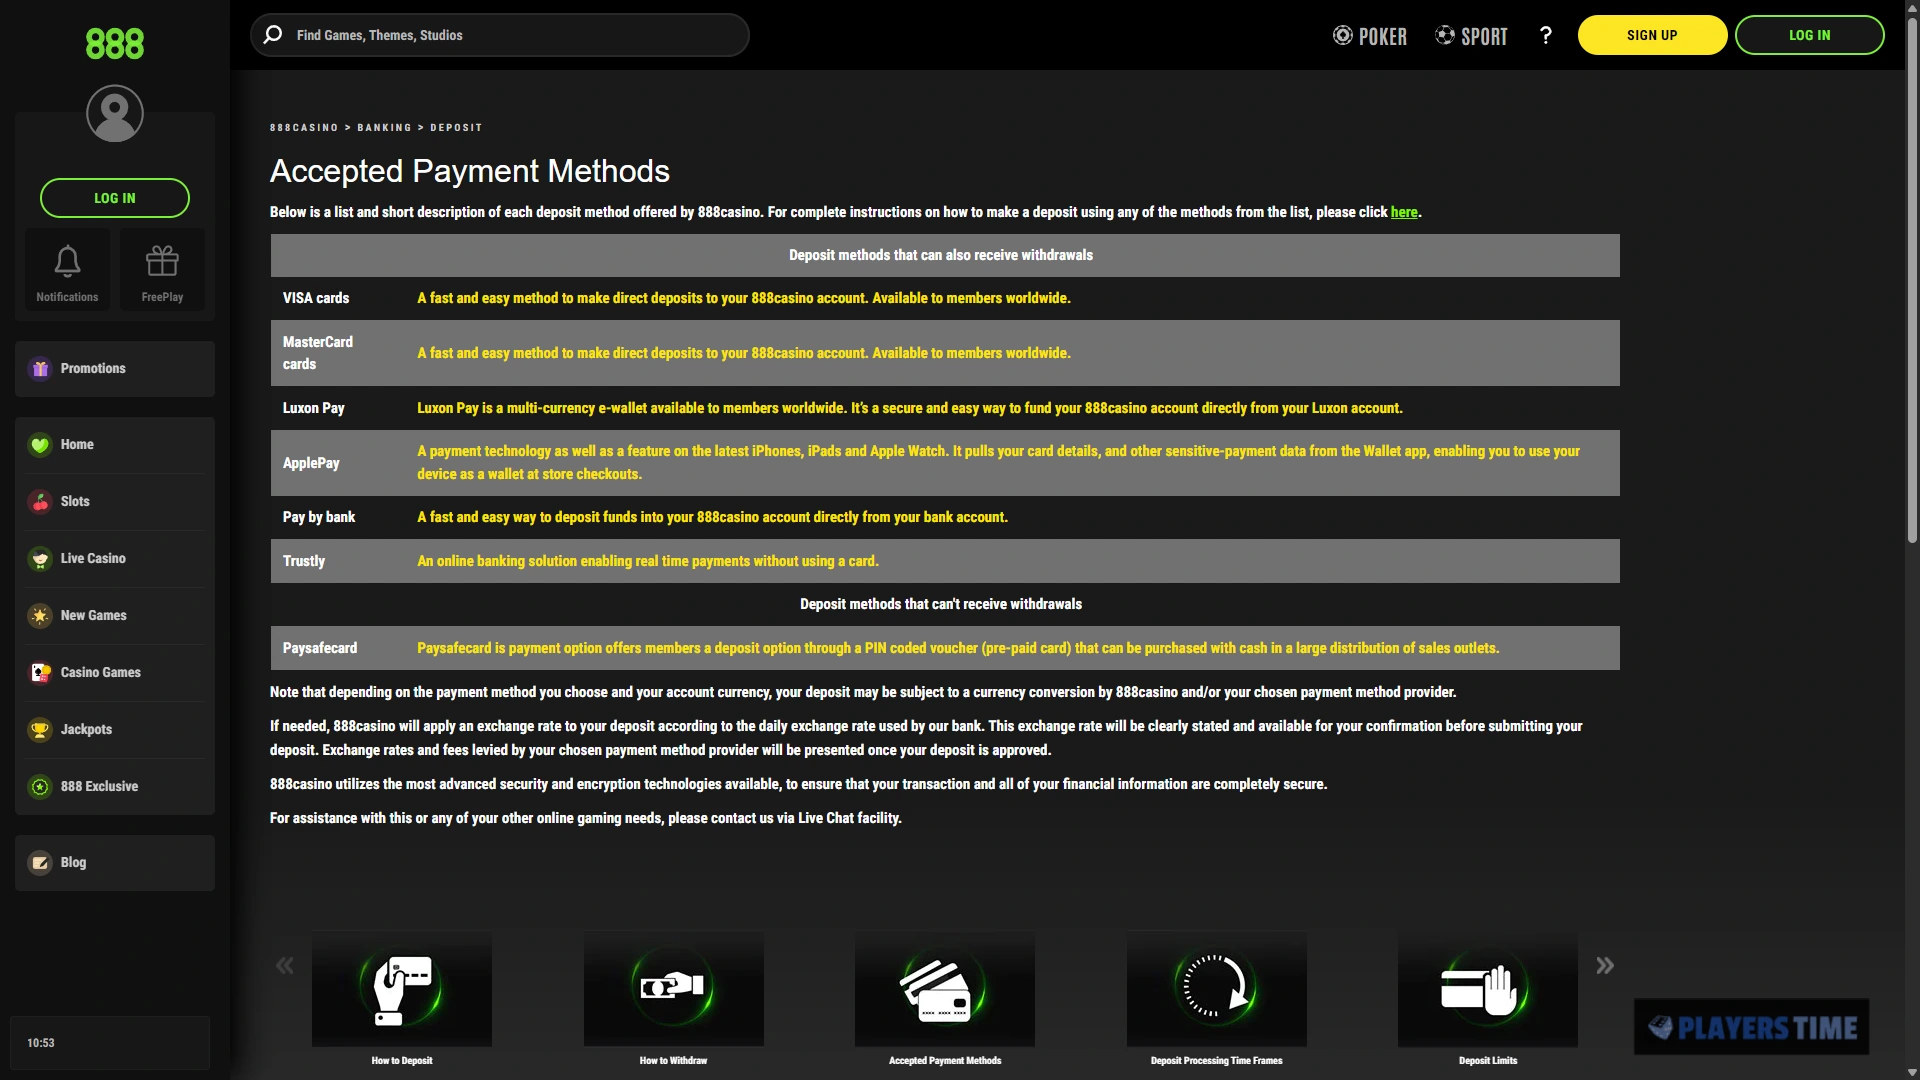1920x1080 pixels.
Task: Open the New Games menu item
Action: 115,616
